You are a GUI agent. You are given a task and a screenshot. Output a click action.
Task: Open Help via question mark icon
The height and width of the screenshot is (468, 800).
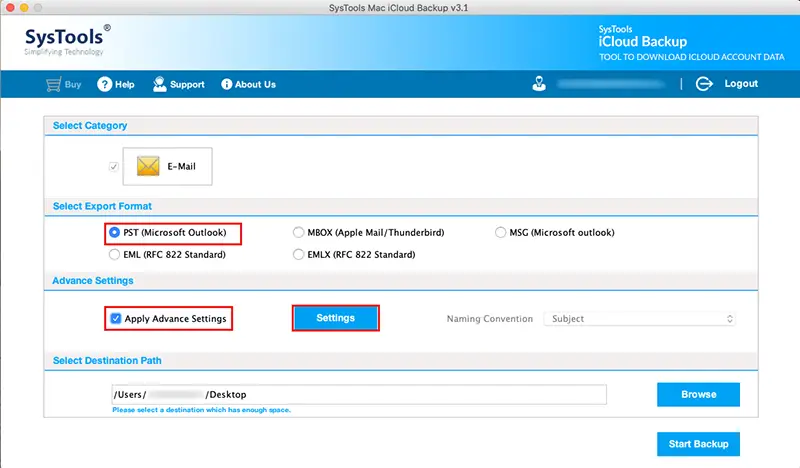tap(105, 84)
